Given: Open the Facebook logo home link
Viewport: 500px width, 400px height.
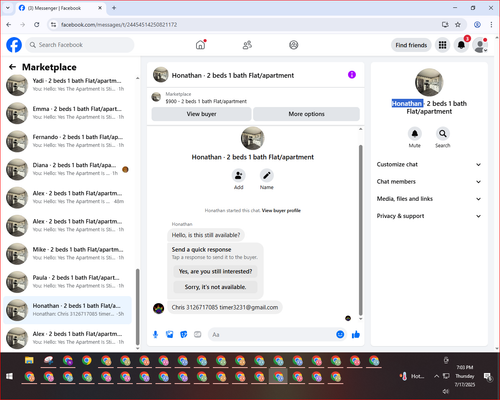Looking at the screenshot, I should pos(14,45).
